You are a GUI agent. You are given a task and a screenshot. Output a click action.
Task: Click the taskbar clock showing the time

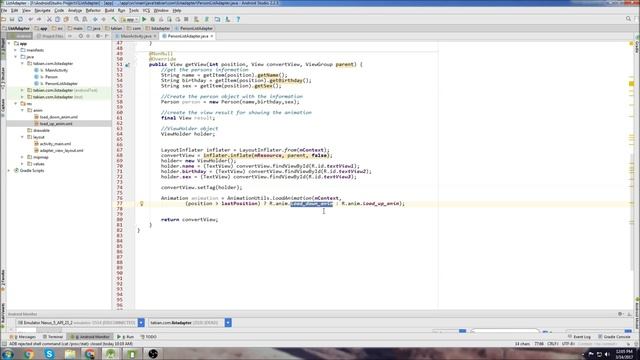coord(624,354)
